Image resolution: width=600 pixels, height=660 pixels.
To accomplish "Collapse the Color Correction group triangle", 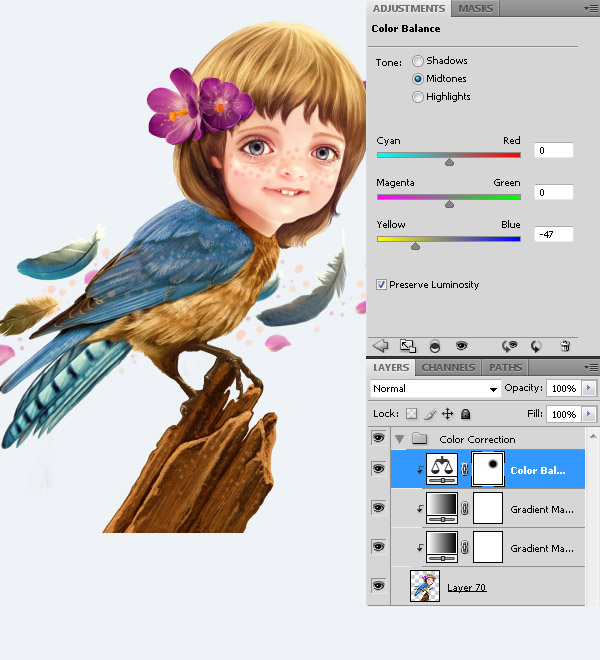I will point(400,439).
